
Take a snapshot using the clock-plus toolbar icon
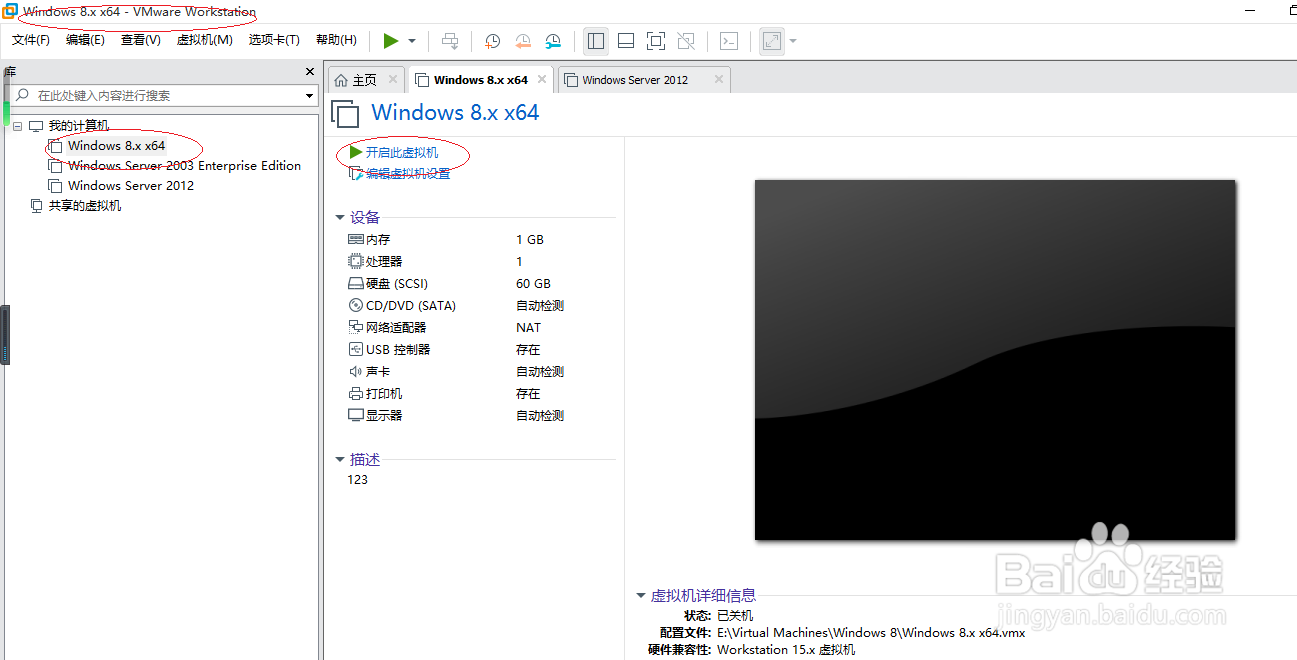coord(493,41)
